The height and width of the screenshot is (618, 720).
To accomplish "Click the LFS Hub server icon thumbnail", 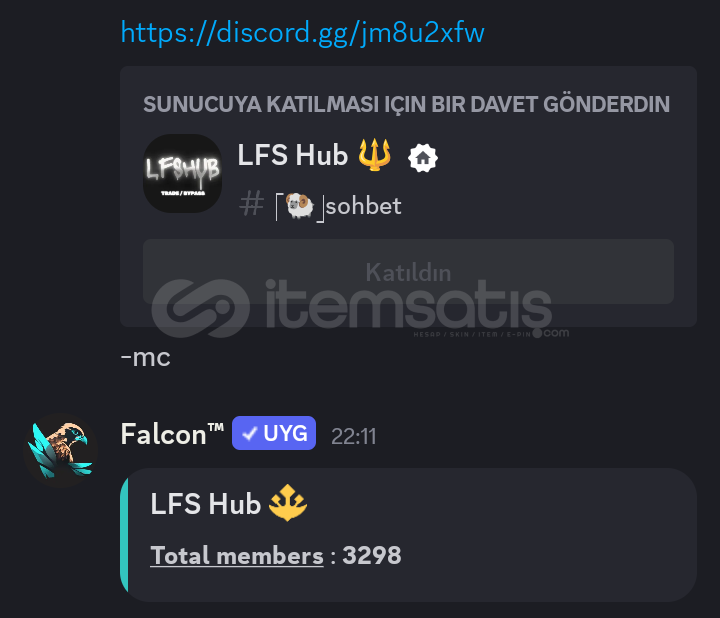I will click(x=182, y=173).
